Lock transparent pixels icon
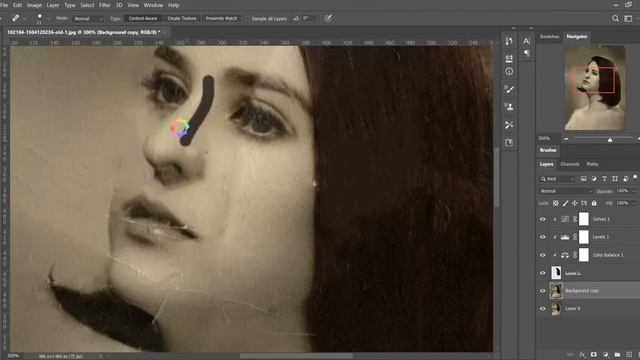This screenshot has height=360, width=640. [556, 203]
